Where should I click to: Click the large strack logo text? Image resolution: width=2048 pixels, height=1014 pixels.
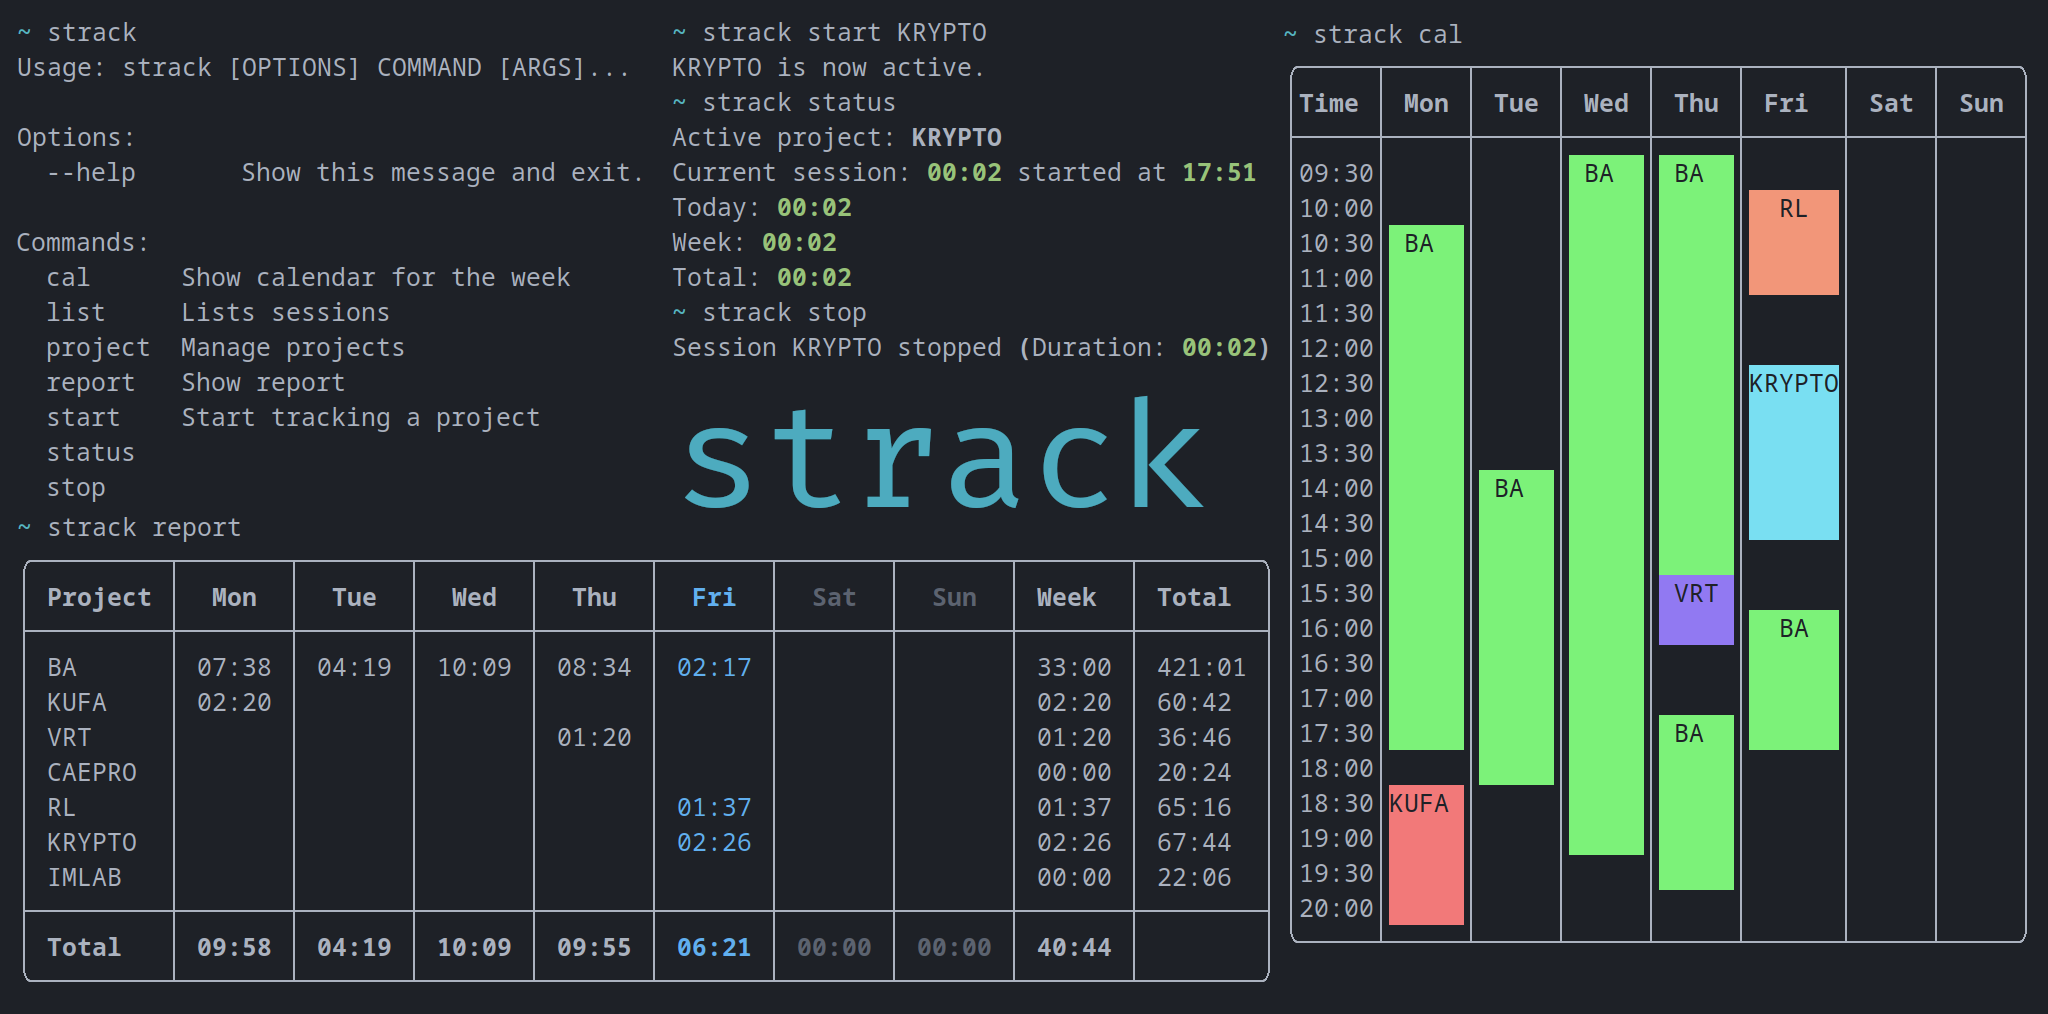point(944,456)
